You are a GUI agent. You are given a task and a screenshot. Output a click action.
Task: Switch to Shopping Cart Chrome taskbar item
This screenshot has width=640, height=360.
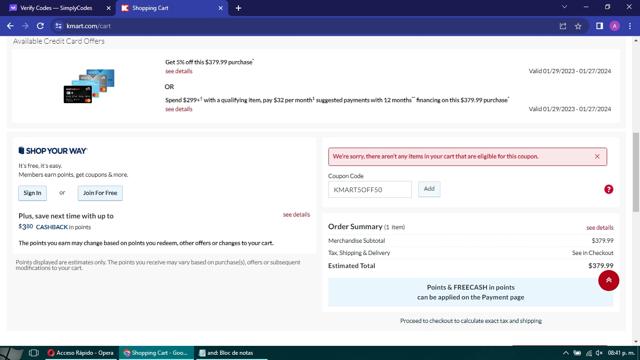156,353
